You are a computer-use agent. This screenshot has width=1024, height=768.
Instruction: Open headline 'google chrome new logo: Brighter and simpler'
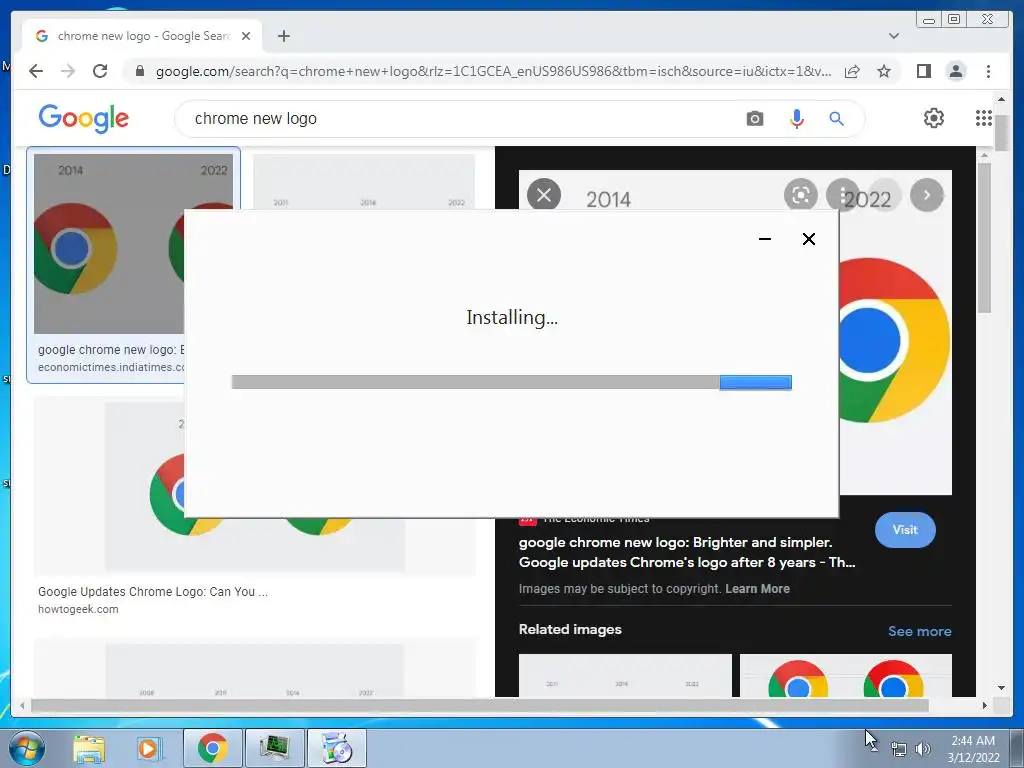click(x=686, y=552)
